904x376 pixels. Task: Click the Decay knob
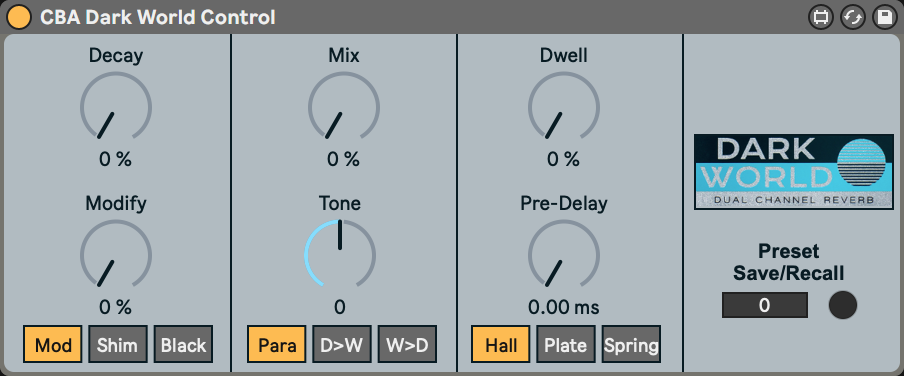[116, 107]
